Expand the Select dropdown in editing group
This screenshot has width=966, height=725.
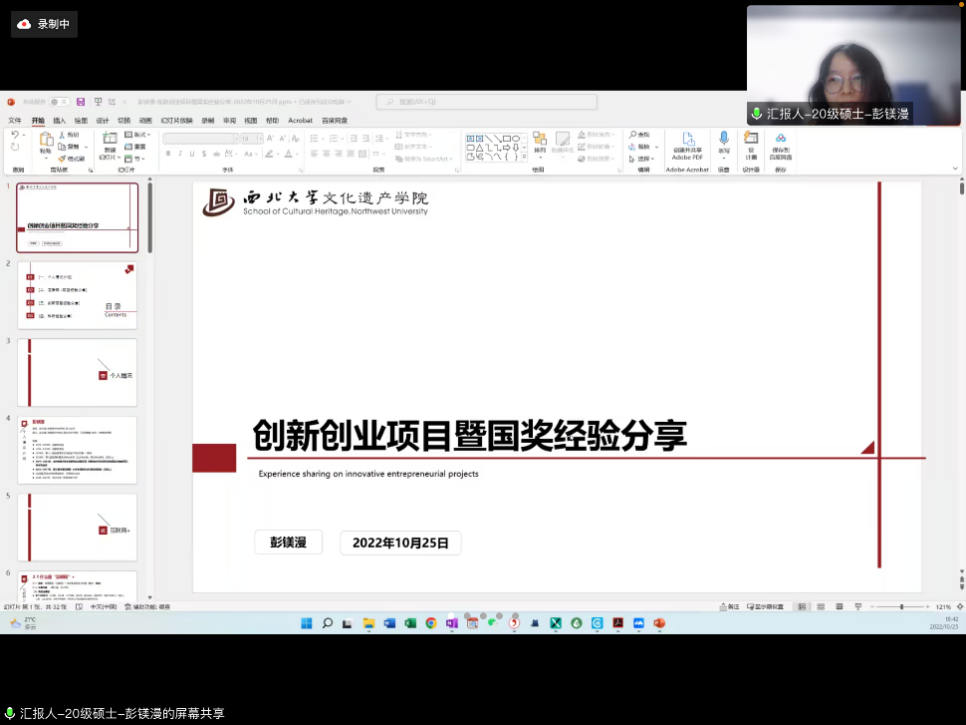pyautogui.click(x=642, y=159)
